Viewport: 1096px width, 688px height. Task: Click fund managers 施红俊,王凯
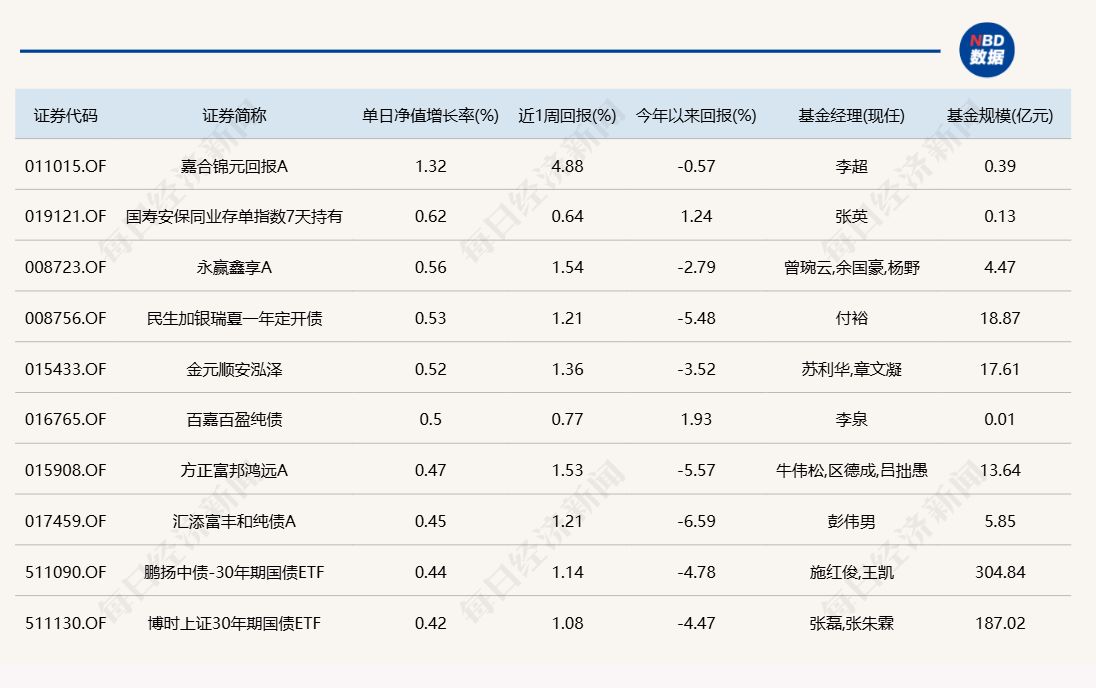[x=851, y=572]
